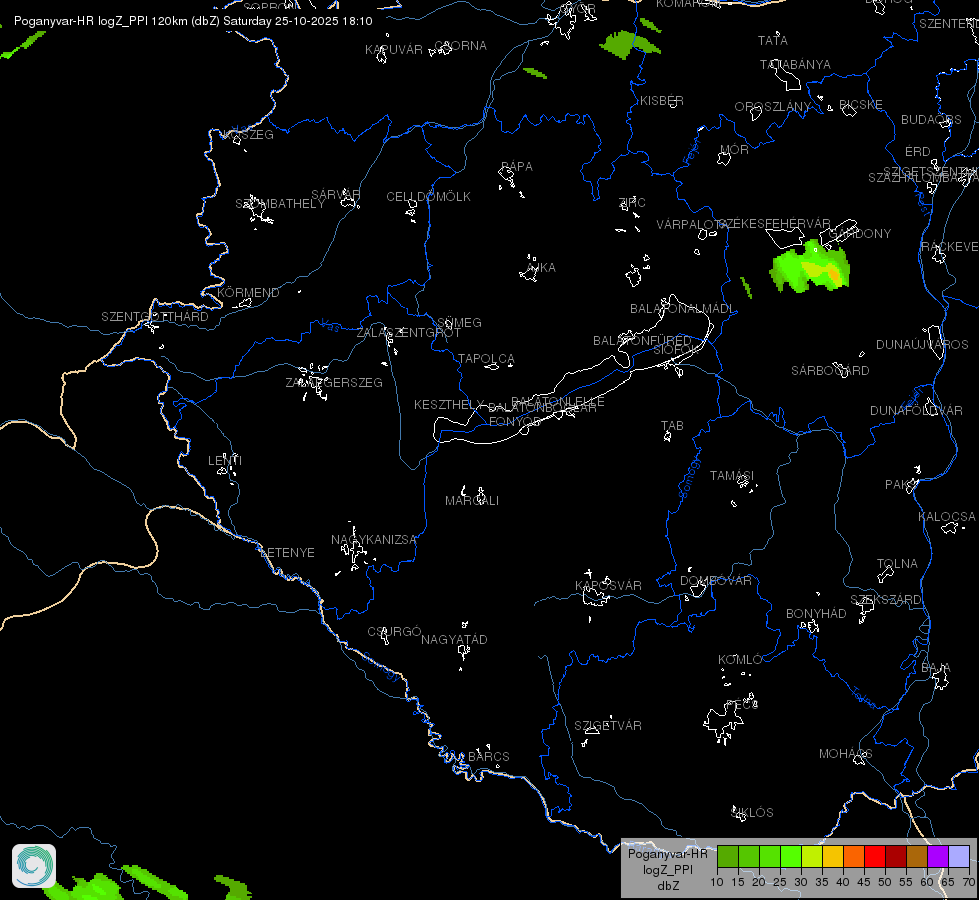Click the legend value 10
The width and height of the screenshot is (979, 900).
pyautogui.click(x=717, y=882)
